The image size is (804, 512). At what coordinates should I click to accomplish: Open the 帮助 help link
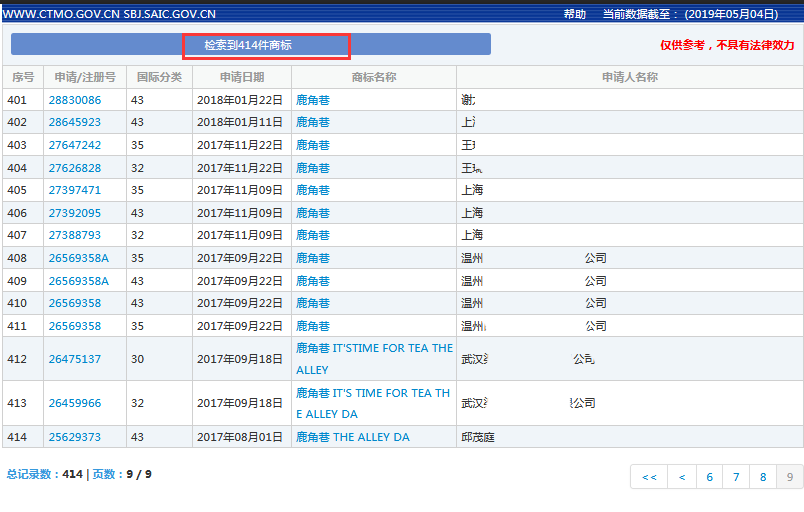click(x=575, y=14)
